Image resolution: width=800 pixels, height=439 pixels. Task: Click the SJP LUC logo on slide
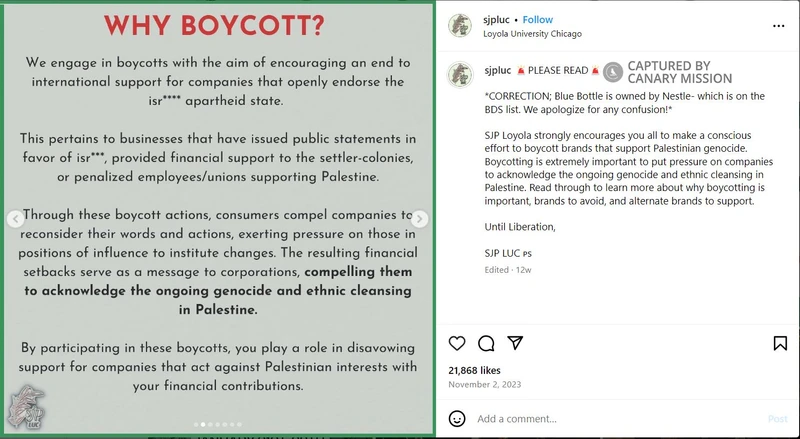tap(27, 408)
